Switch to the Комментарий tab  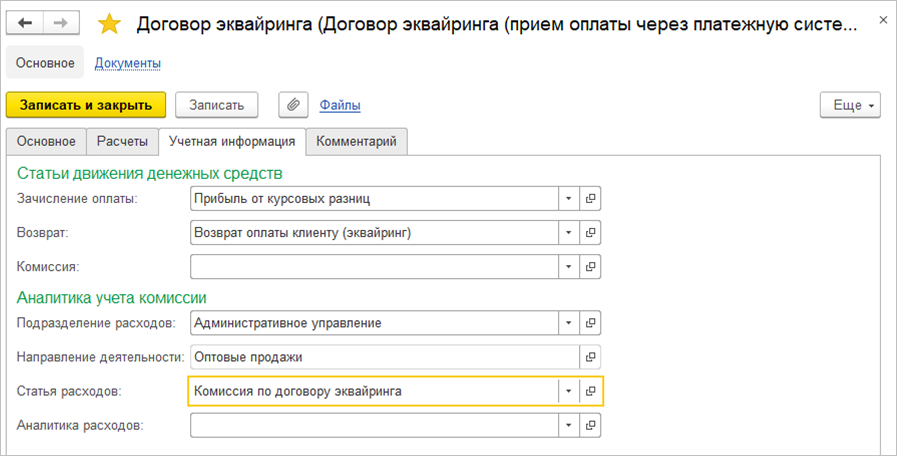[356, 142]
